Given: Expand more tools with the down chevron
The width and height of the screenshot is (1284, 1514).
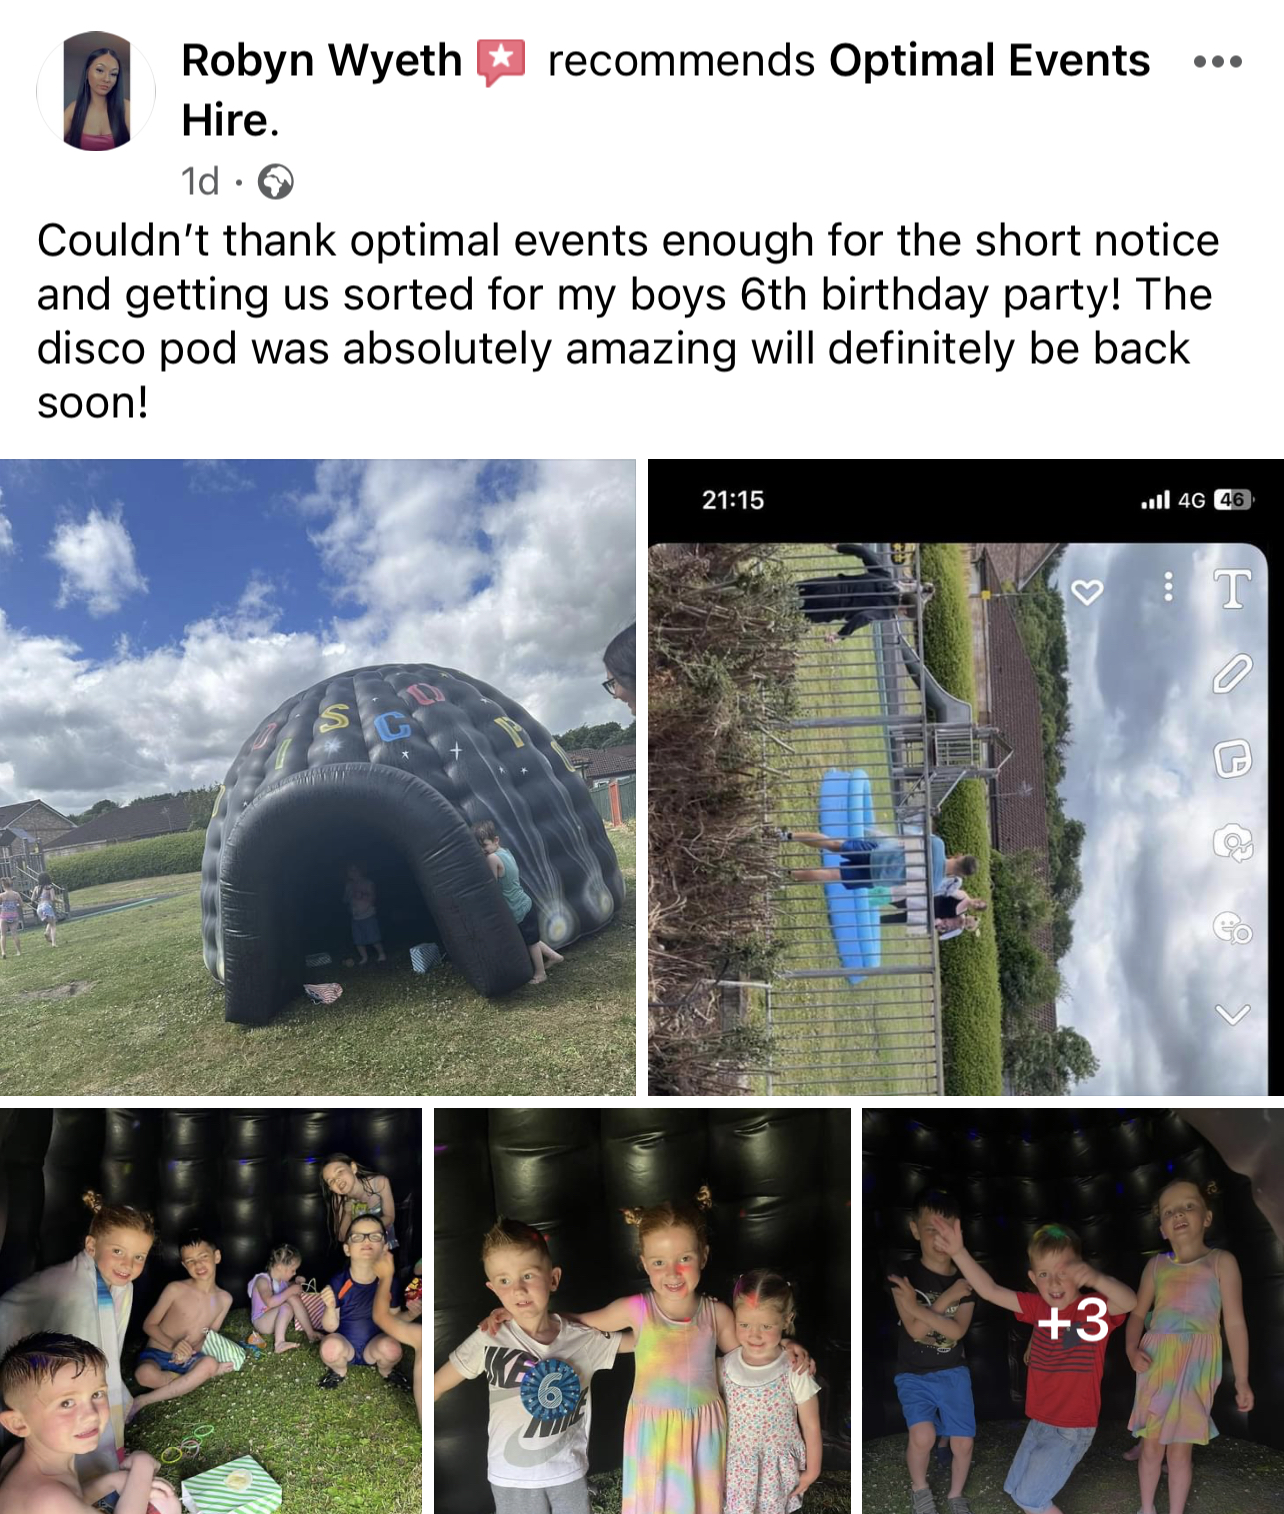Looking at the screenshot, I should pyautogui.click(x=1232, y=1014).
